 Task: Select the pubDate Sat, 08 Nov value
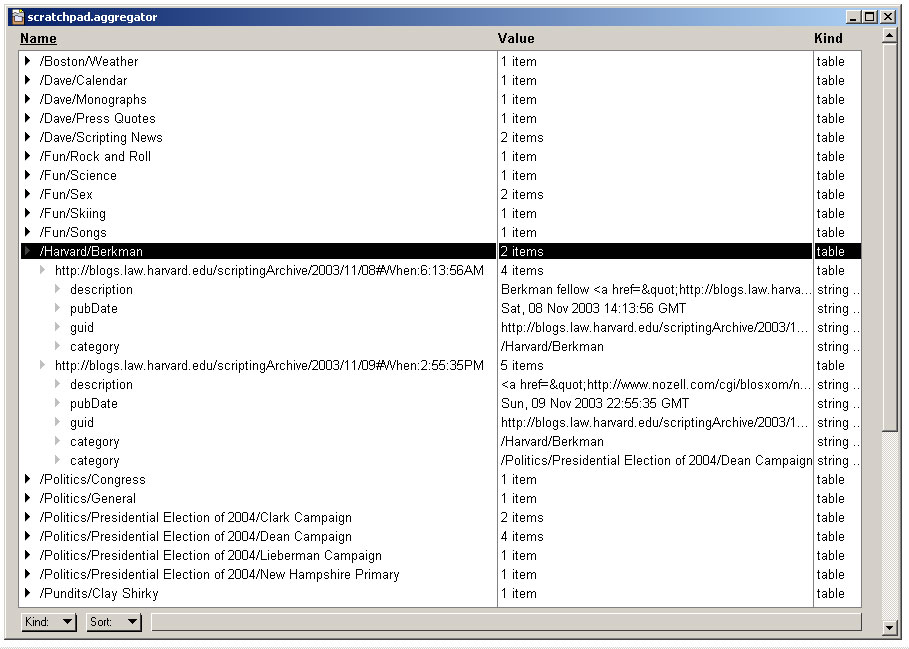pos(593,309)
